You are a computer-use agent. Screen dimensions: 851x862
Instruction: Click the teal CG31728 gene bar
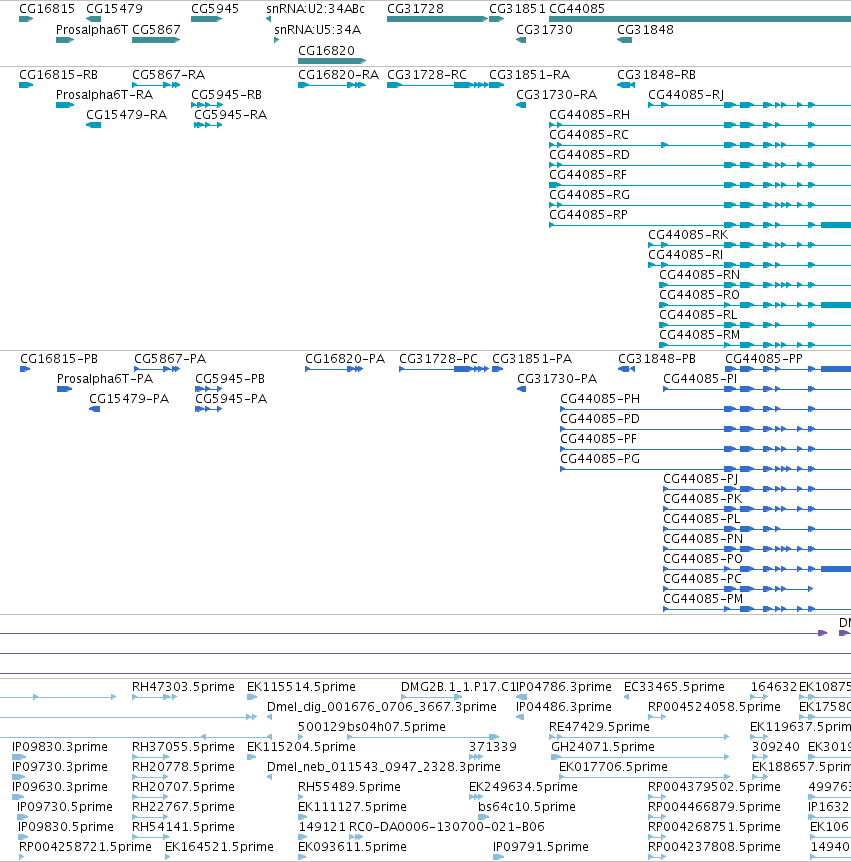tap(438, 19)
